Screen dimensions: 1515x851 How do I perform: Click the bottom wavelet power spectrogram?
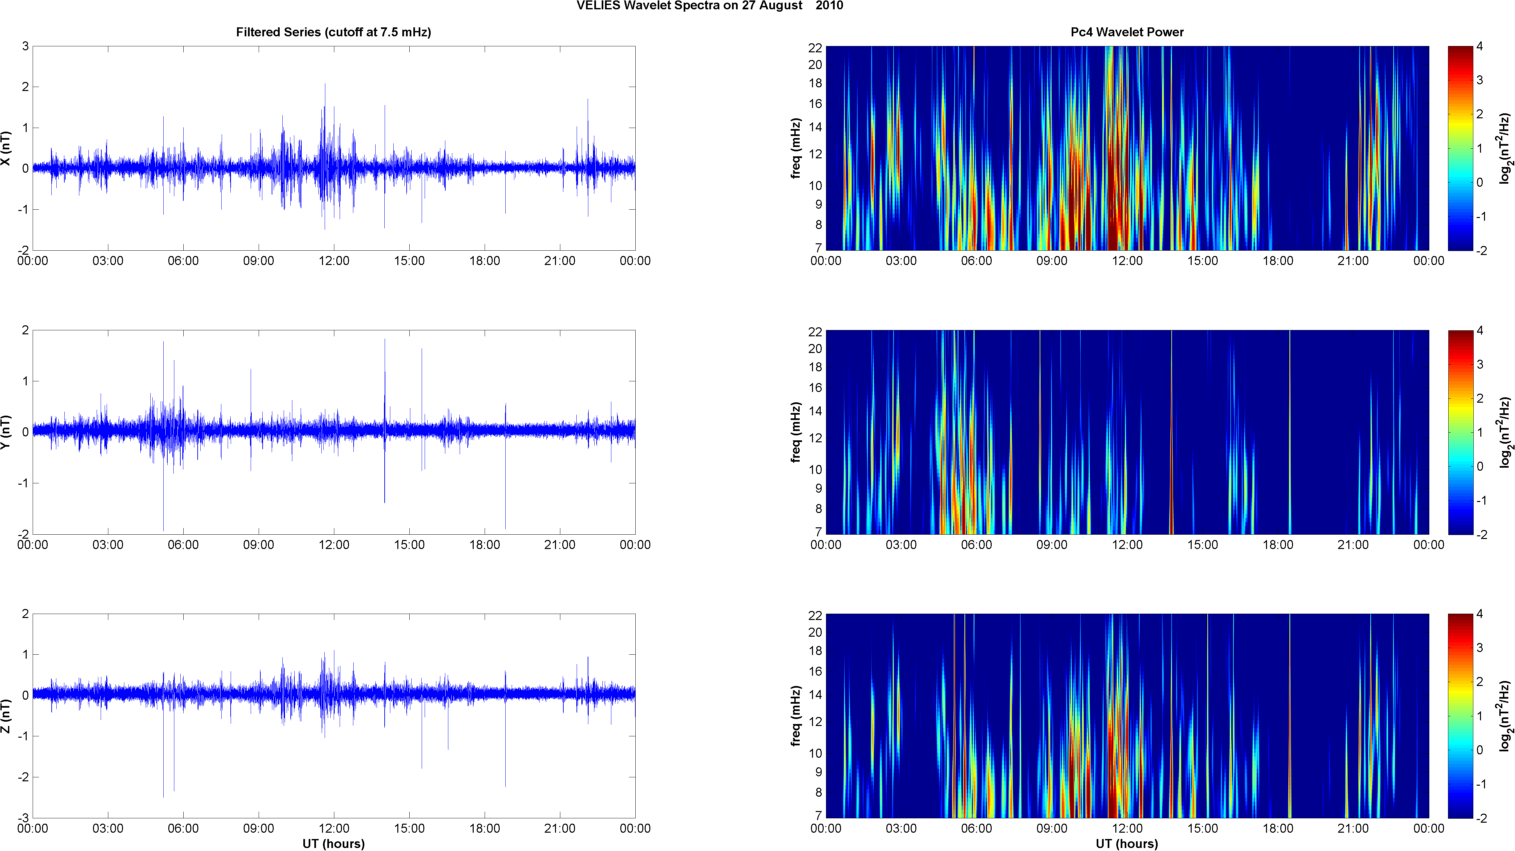point(1127,716)
